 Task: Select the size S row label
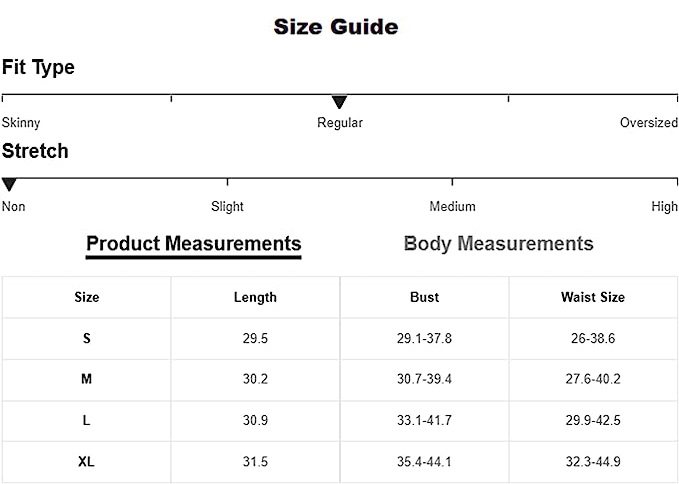(87, 339)
